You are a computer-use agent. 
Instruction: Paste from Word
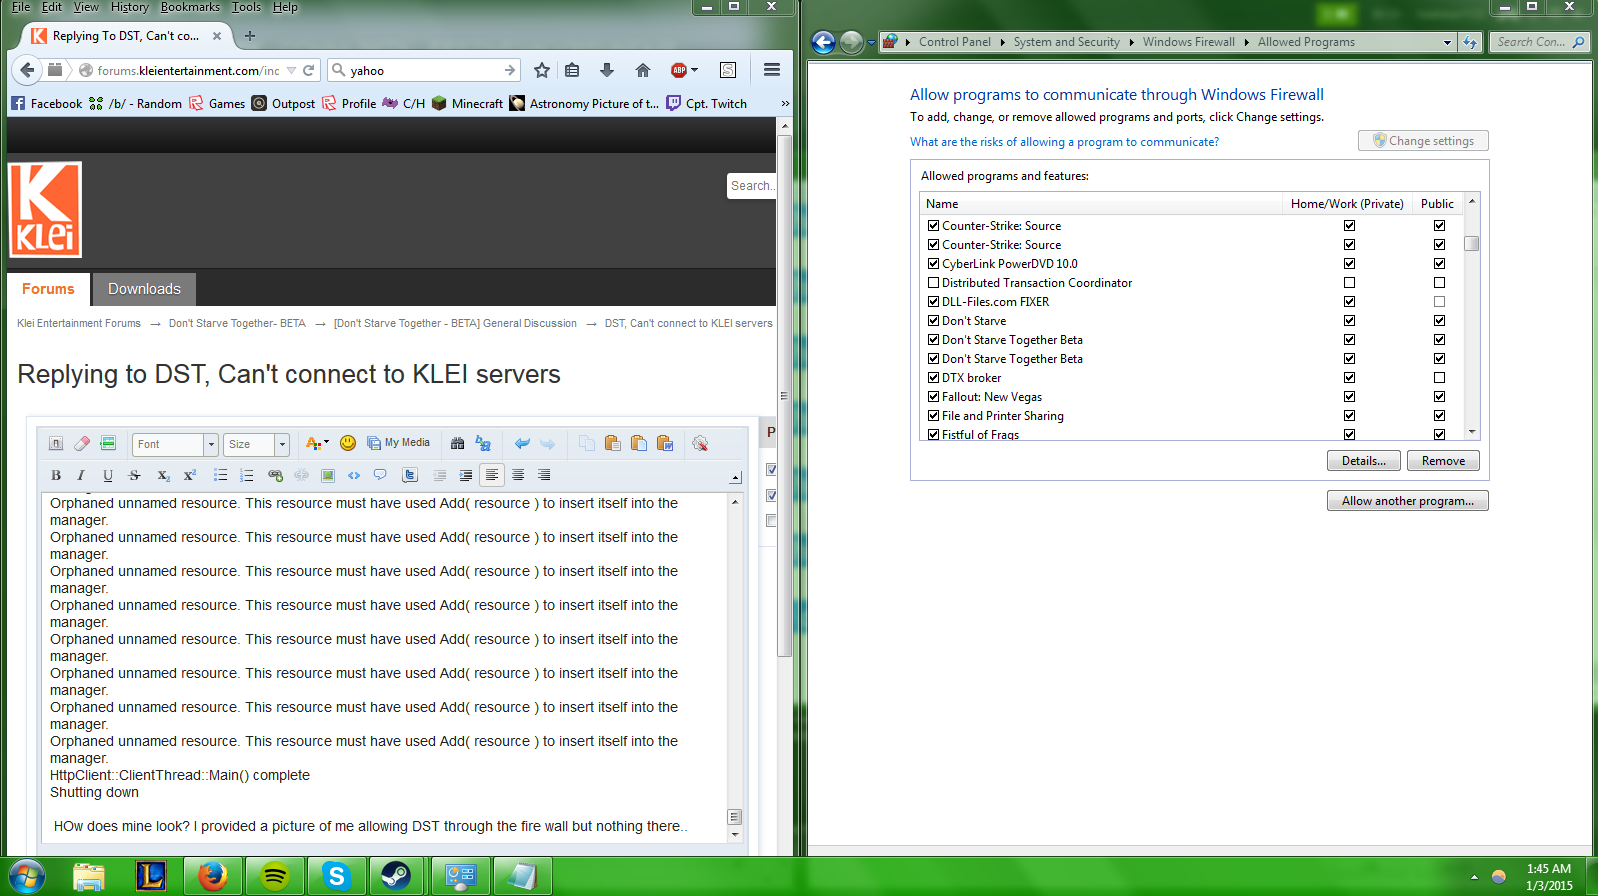click(x=665, y=443)
